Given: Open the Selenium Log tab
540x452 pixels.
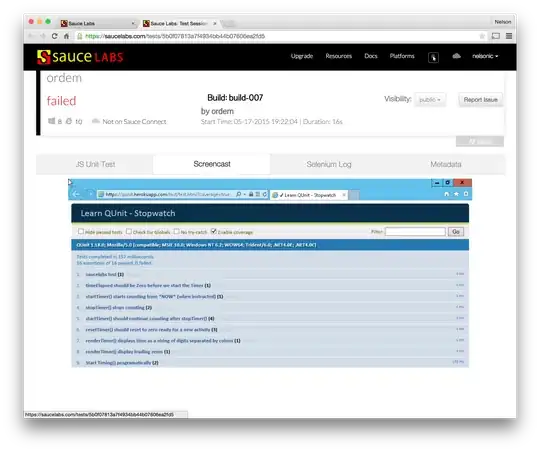Looking at the screenshot, I should click(x=329, y=164).
